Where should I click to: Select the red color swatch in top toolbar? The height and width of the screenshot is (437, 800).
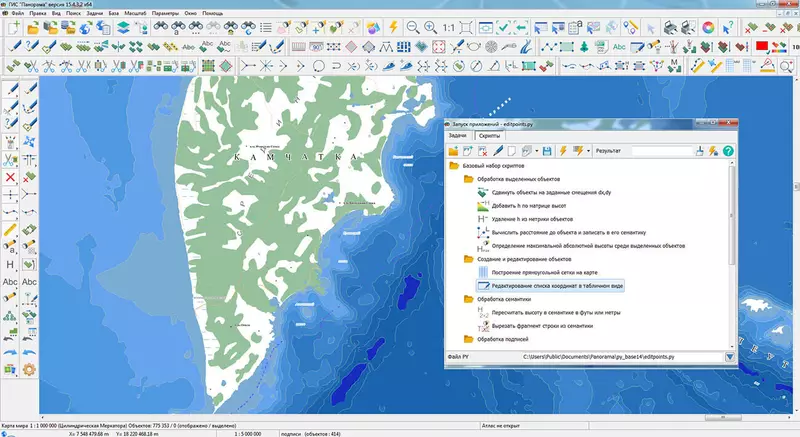tap(761, 46)
